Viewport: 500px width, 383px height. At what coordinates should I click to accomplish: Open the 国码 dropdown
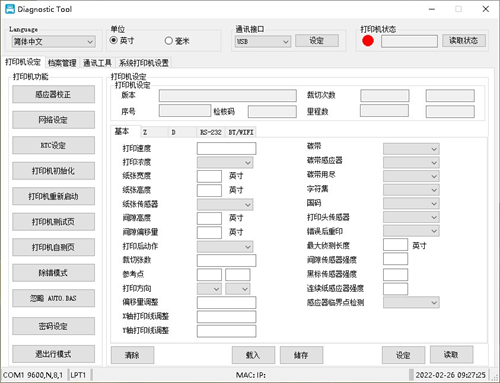click(411, 204)
